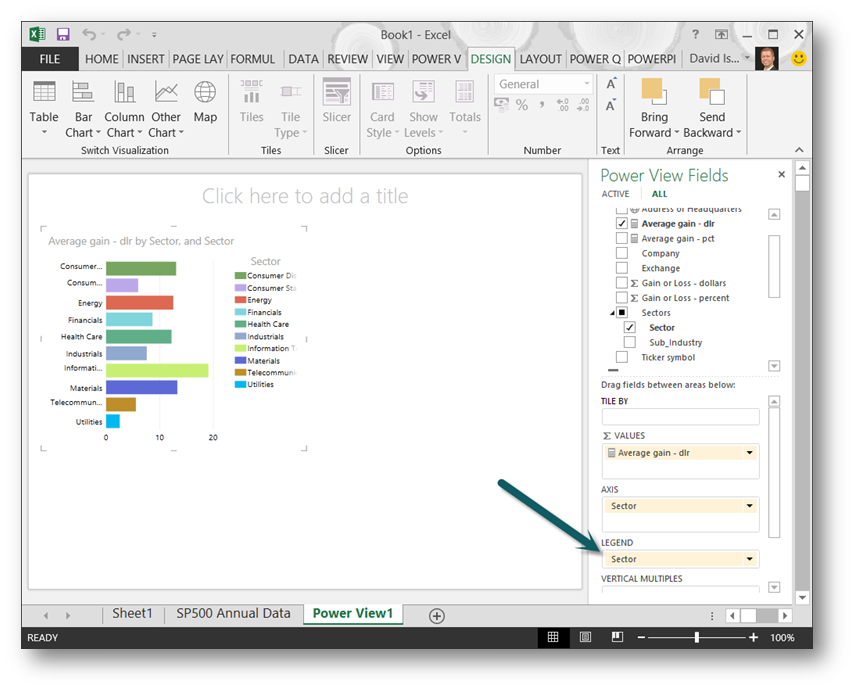The width and height of the screenshot is (855, 691).
Task: Check the Sub_Industry field
Action: [x=629, y=342]
